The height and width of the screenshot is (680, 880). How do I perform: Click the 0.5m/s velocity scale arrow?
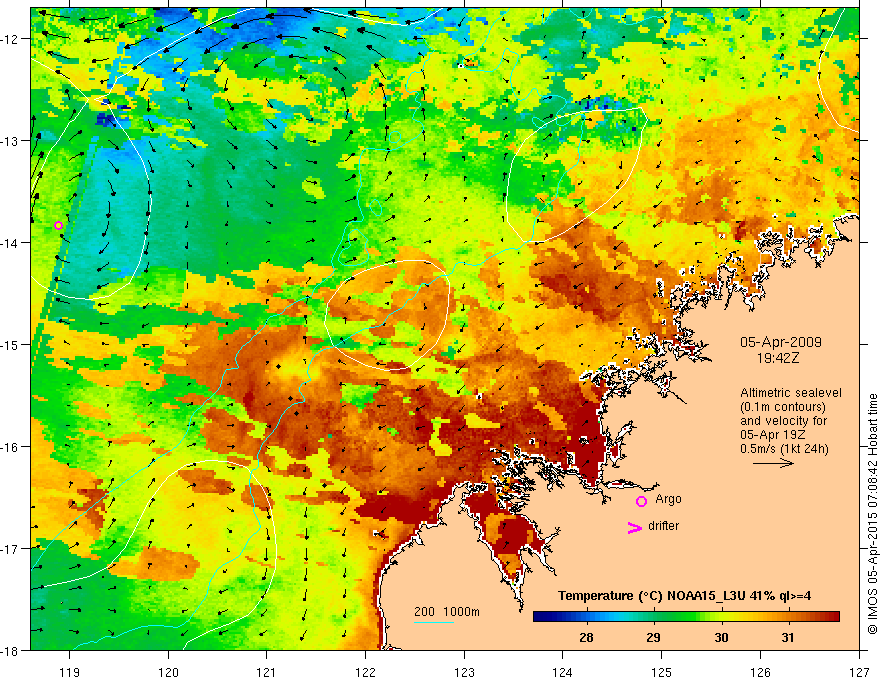[x=773, y=463]
